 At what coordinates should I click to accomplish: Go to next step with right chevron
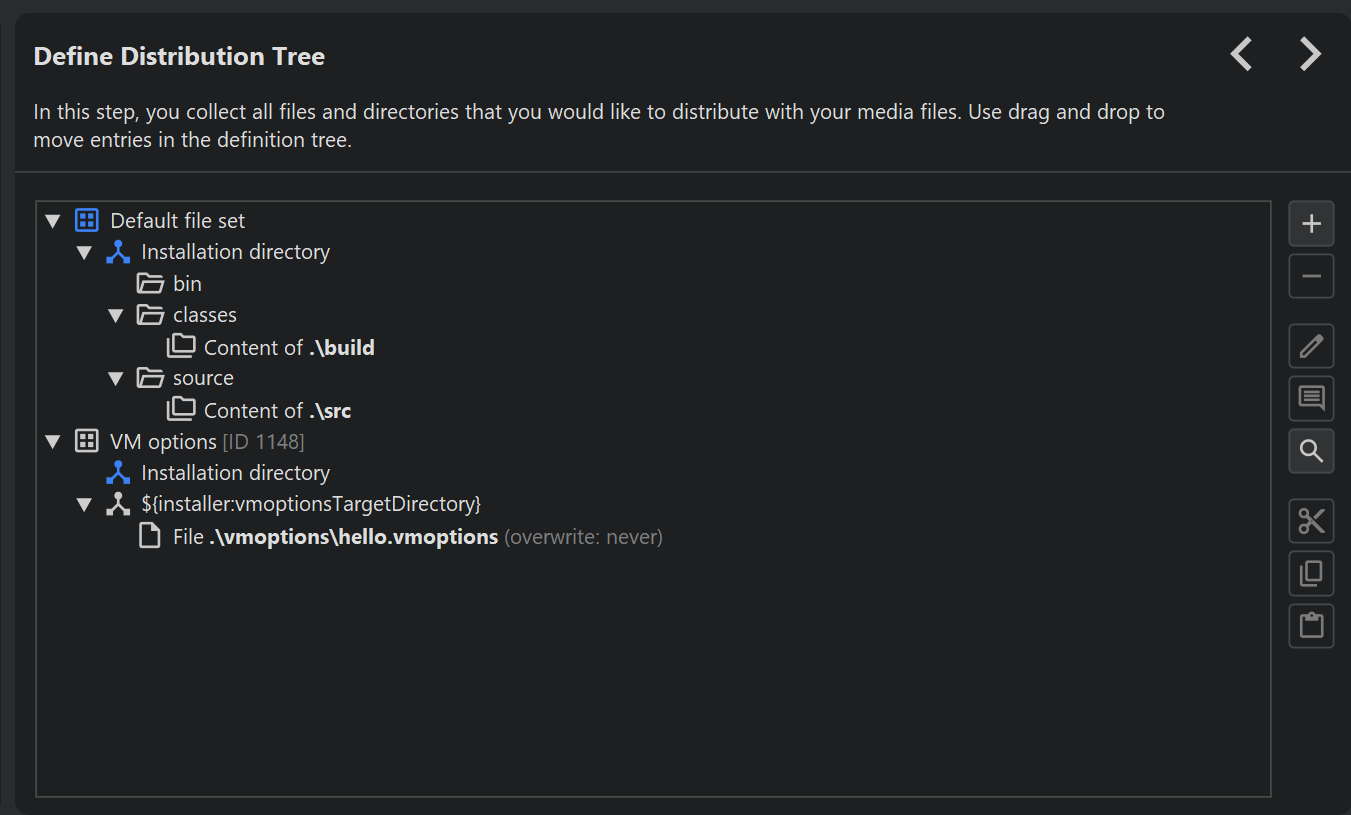coord(1310,54)
